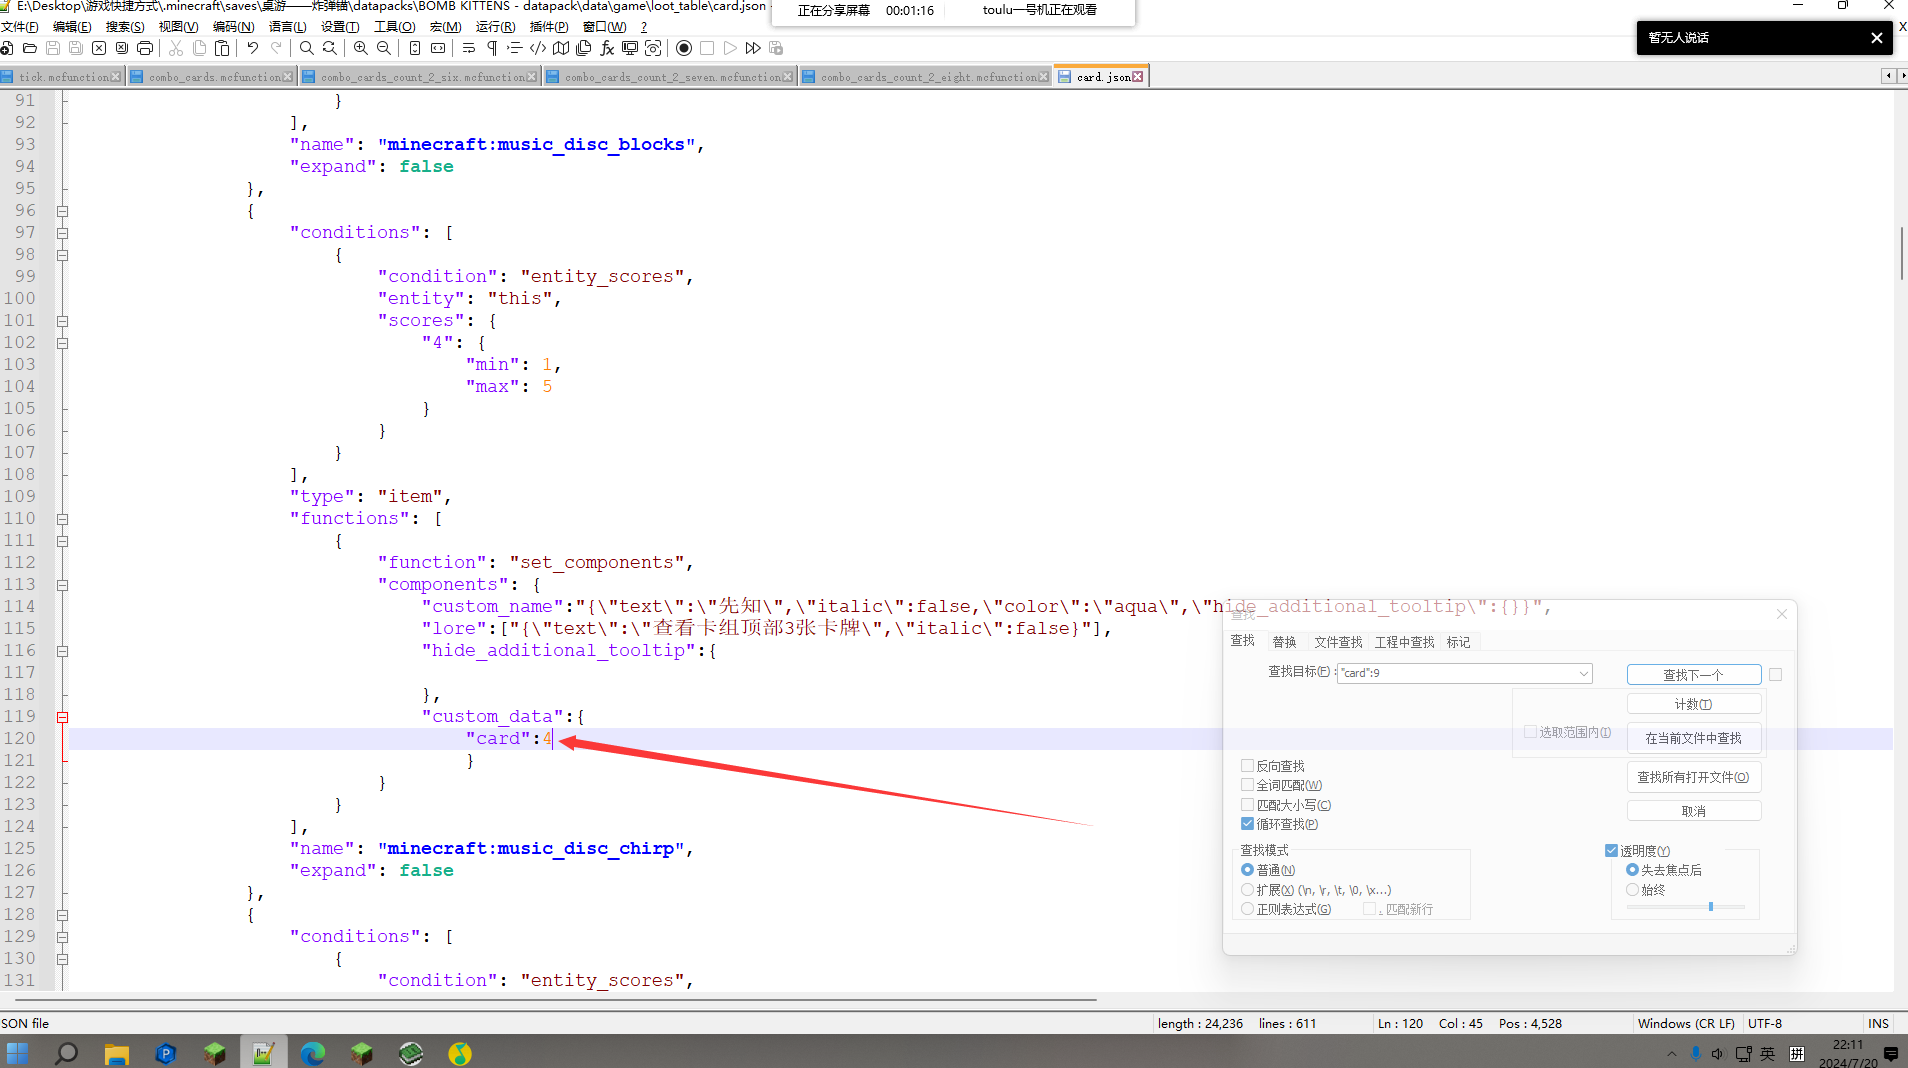The width and height of the screenshot is (1908, 1068).
Task: Click the Print toolbar icon
Action: (145, 48)
